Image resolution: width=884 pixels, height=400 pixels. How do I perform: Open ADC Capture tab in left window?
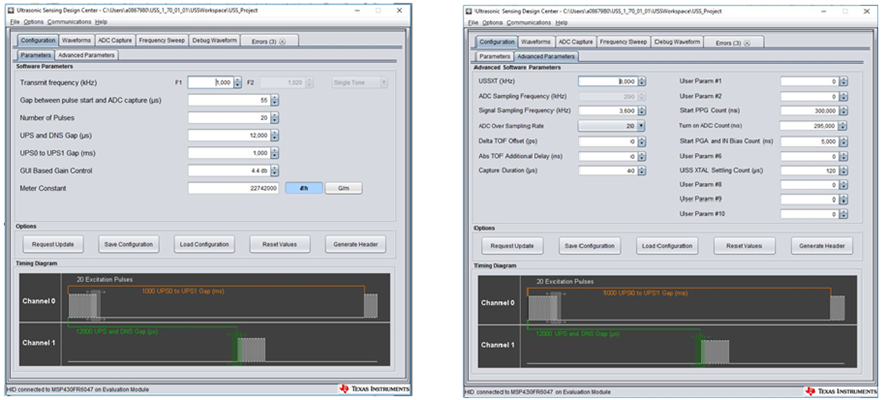coord(115,41)
